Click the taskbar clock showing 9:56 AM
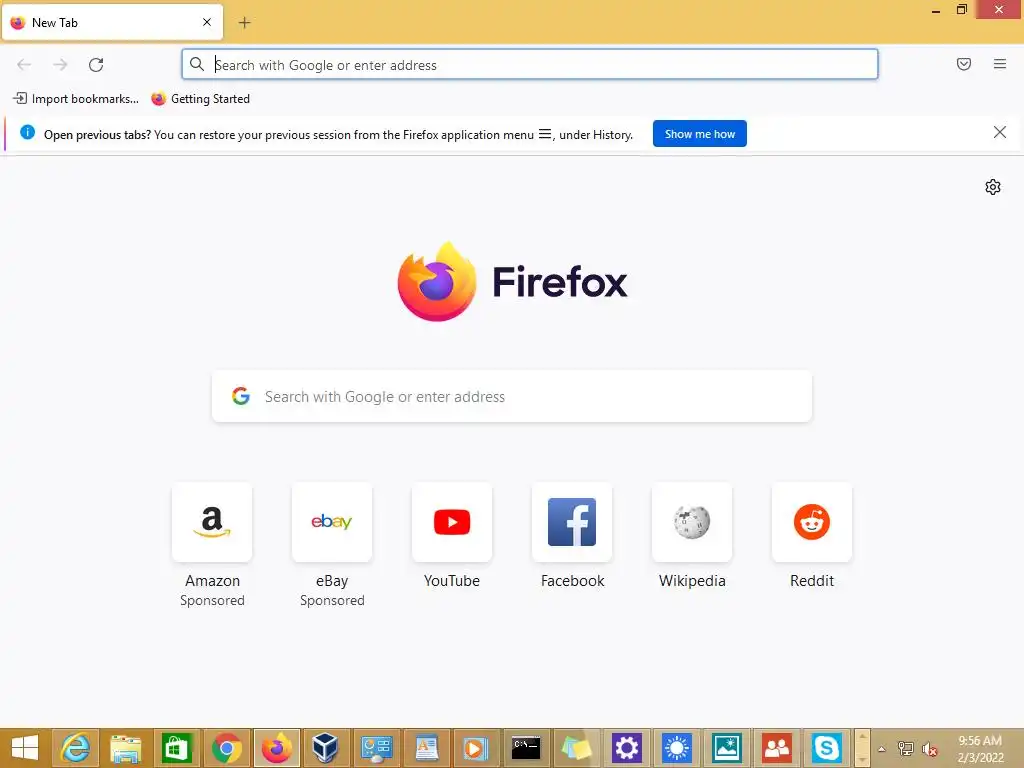The image size is (1024, 768). 980,749
